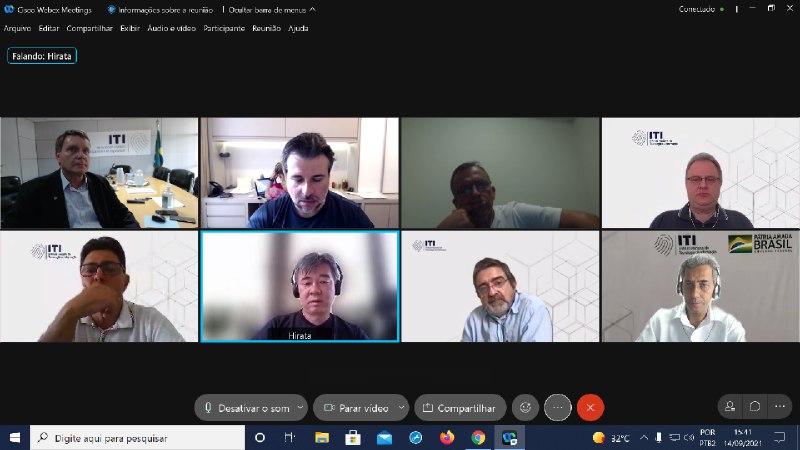Click the Falando: Hirata indicator
This screenshot has height=450, width=800.
pos(42,56)
